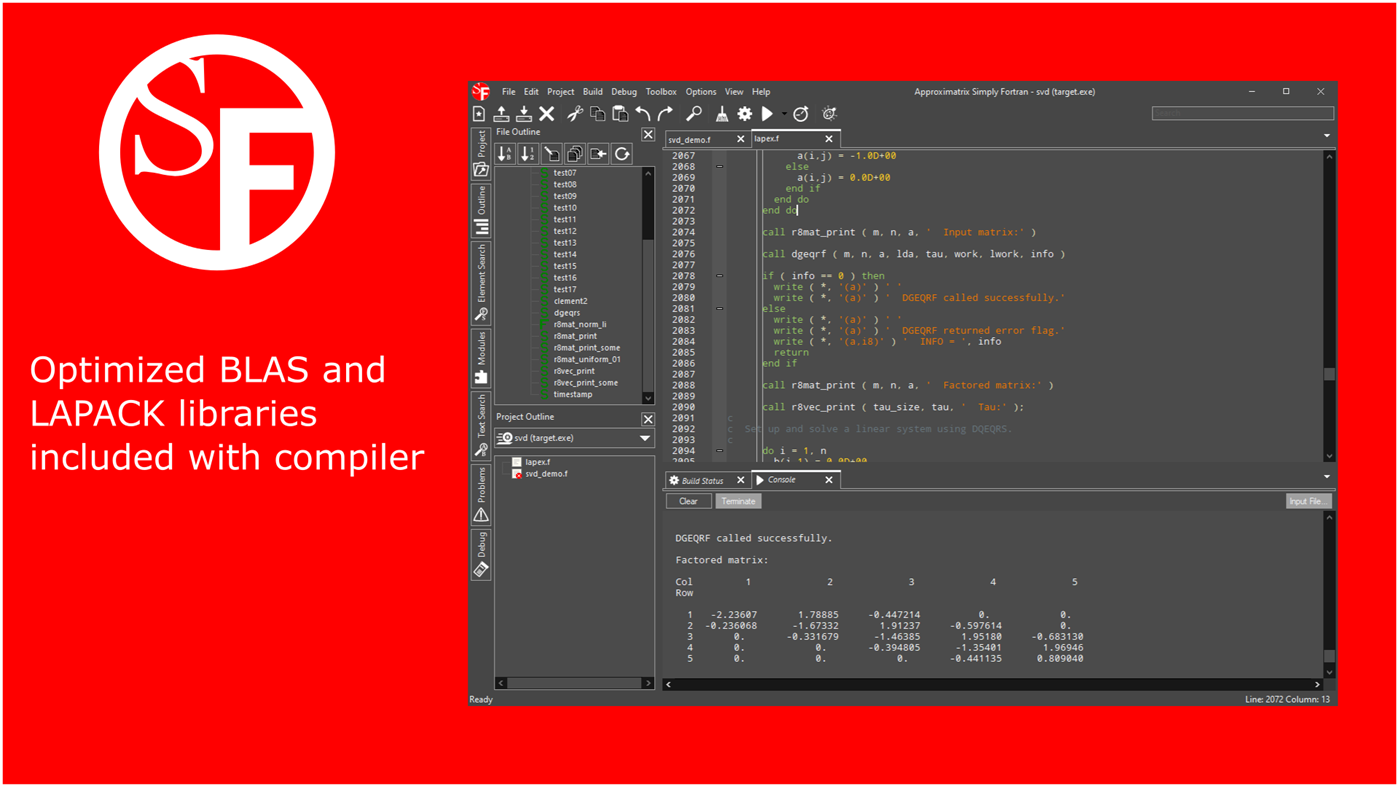Select lapex.f in Project Outline
The height and width of the screenshot is (787, 1399).
point(538,462)
